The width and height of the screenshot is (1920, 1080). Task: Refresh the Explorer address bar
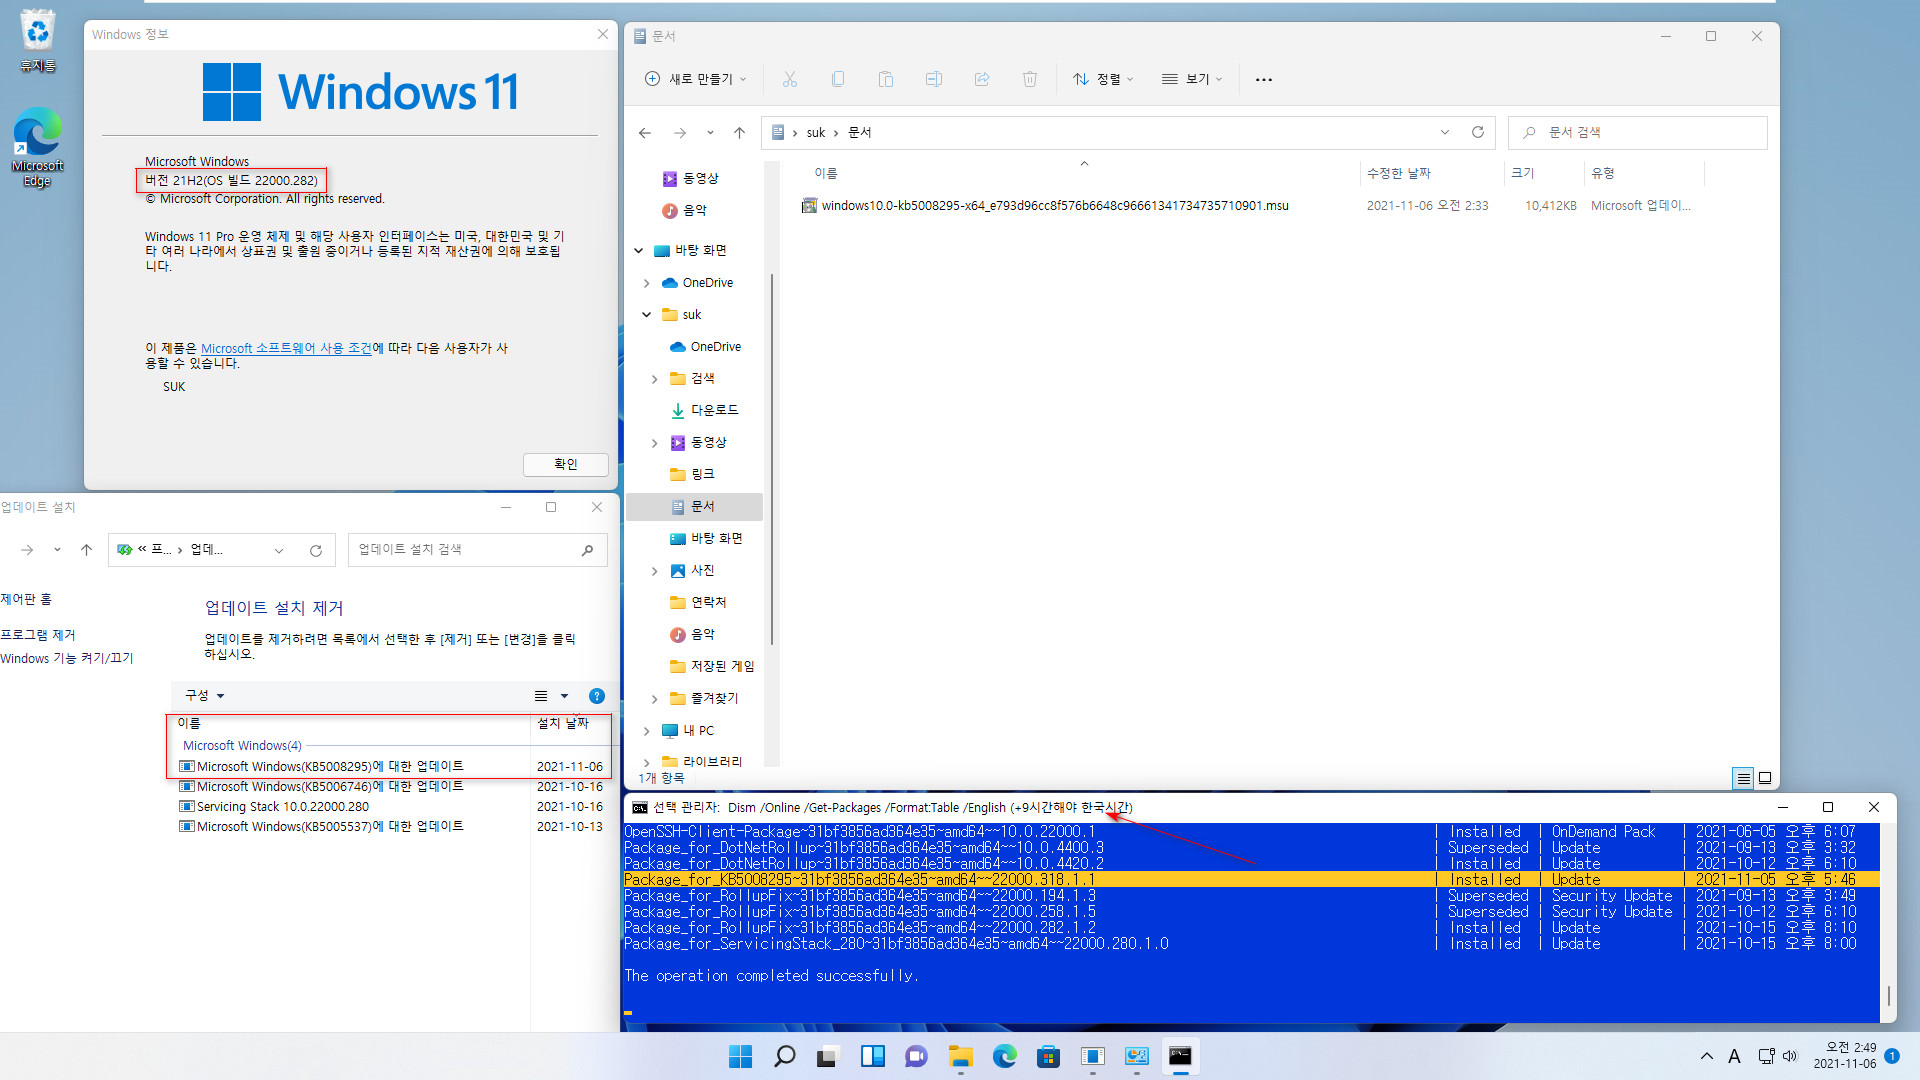(x=1478, y=133)
